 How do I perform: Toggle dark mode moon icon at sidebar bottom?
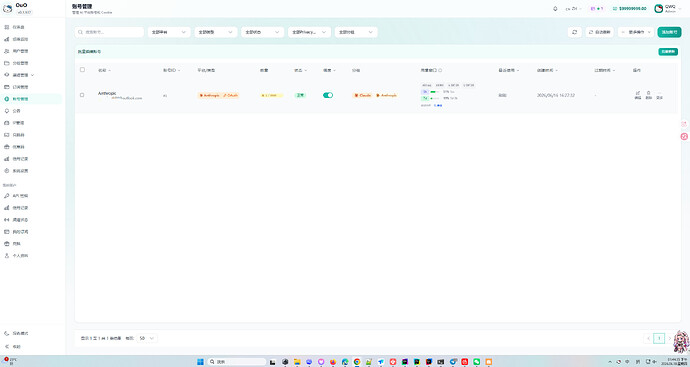click(x=7, y=334)
